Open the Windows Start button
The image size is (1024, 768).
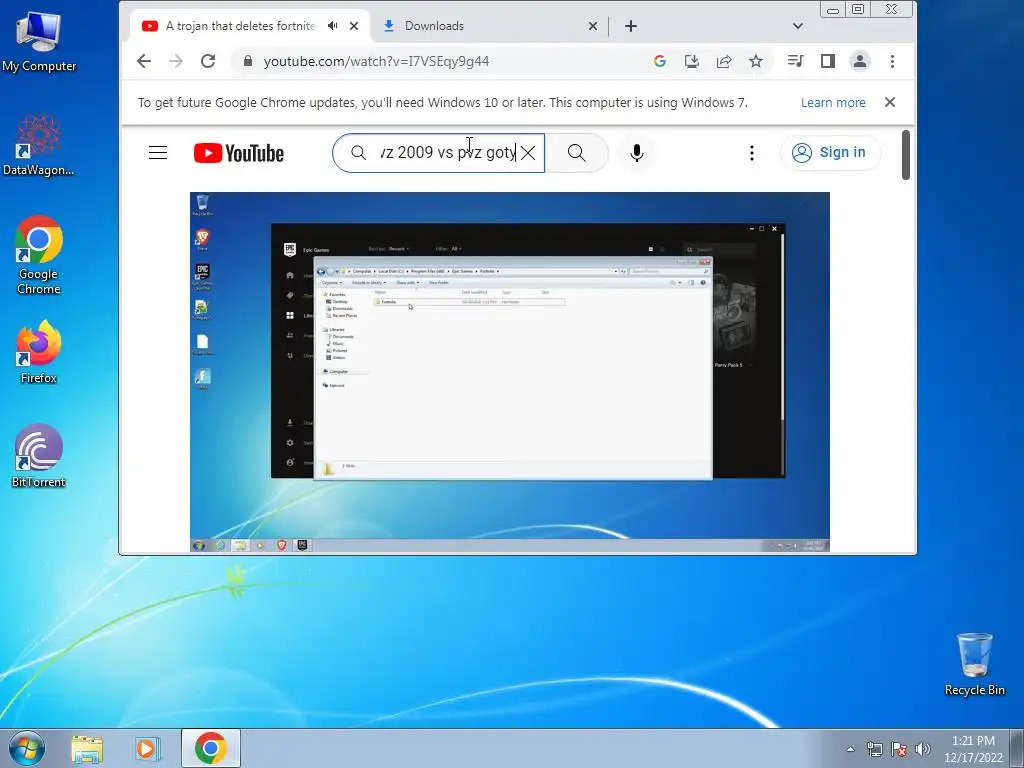click(27, 748)
